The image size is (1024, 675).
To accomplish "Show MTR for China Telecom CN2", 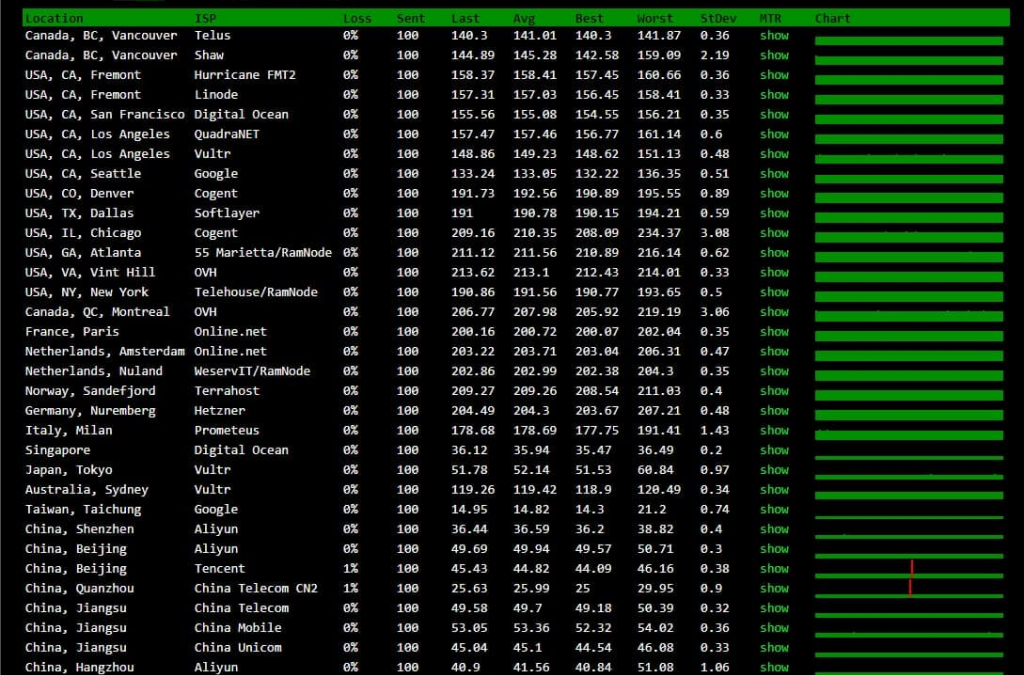I will (774, 588).
